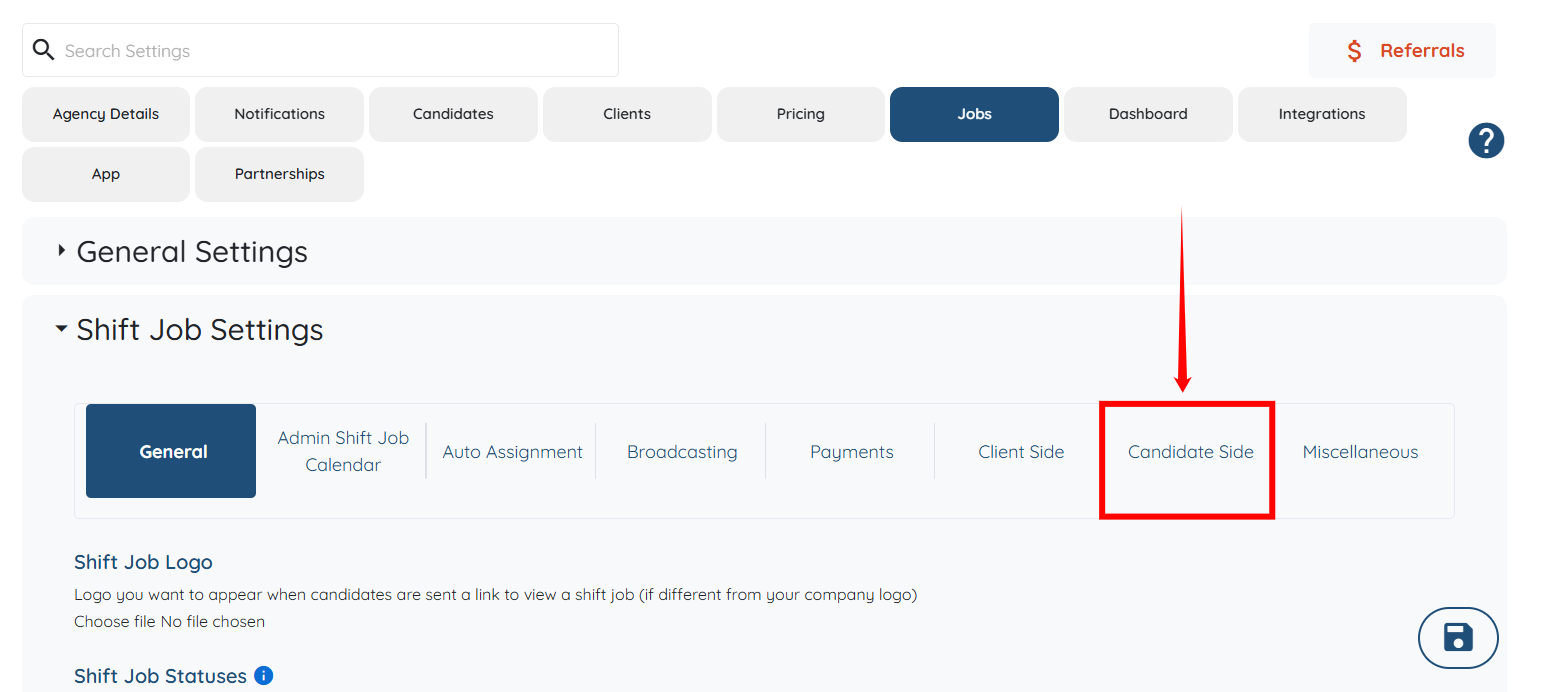The width and height of the screenshot is (1542, 692).
Task: Open Admin Shift Job Calendar sub-tab
Action: (343, 451)
